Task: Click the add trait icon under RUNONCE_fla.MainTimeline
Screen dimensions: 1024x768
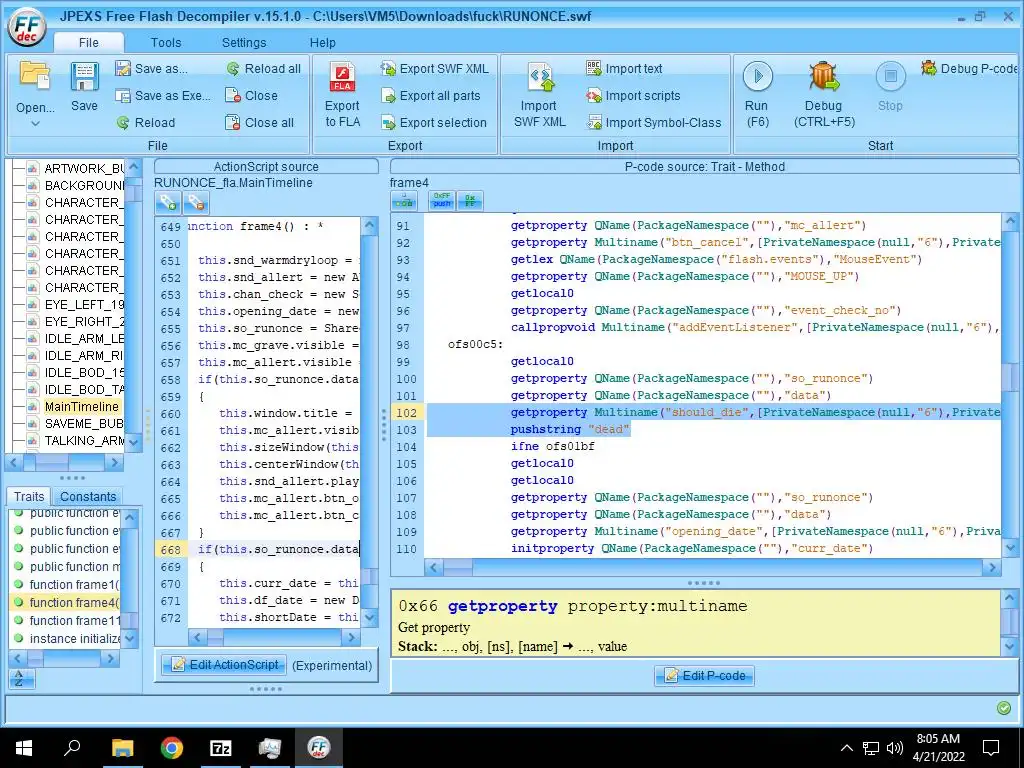Action: click(168, 203)
